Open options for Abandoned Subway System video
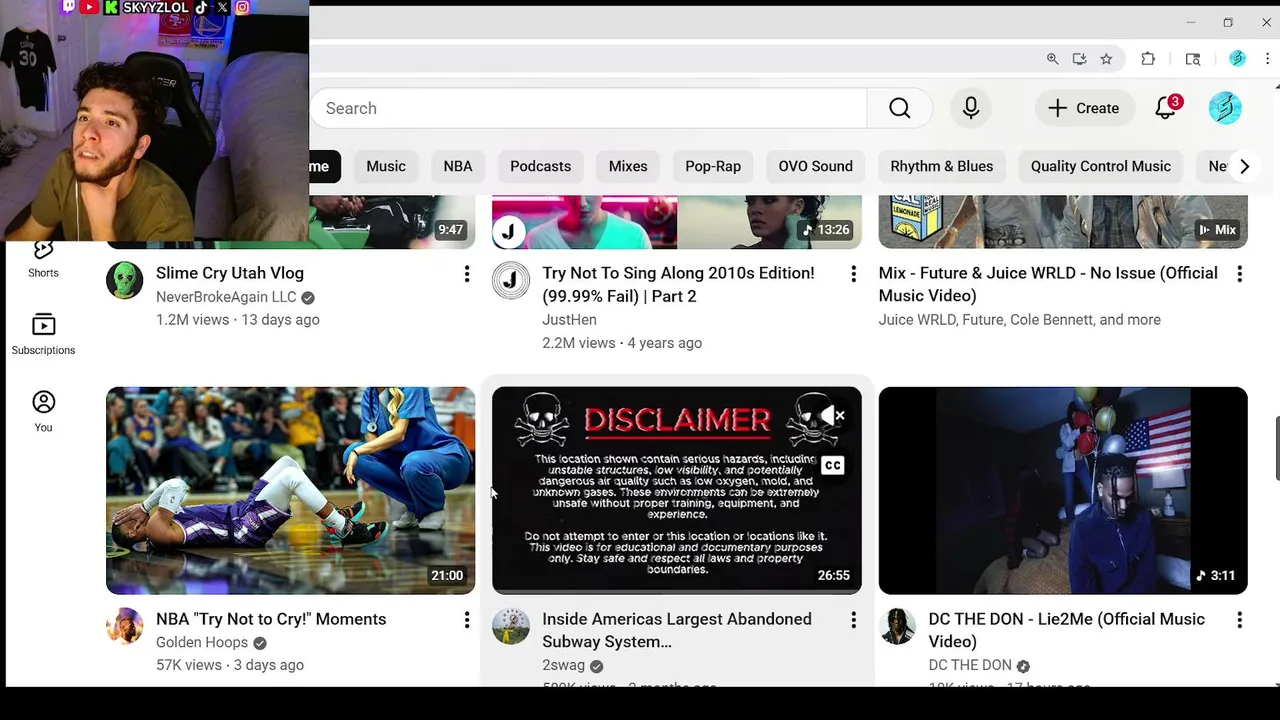Viewport: 1280px width, 720px height. point(853,620)
